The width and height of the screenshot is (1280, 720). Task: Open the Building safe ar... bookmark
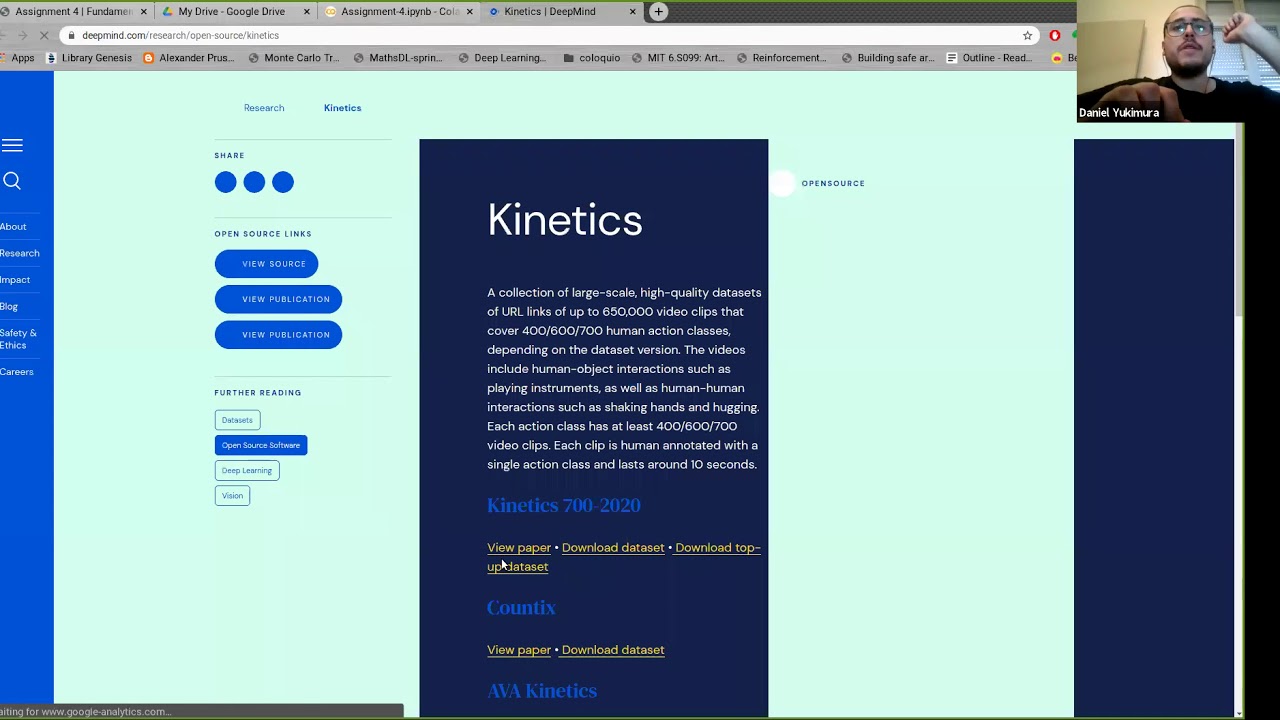coord(887,58)
